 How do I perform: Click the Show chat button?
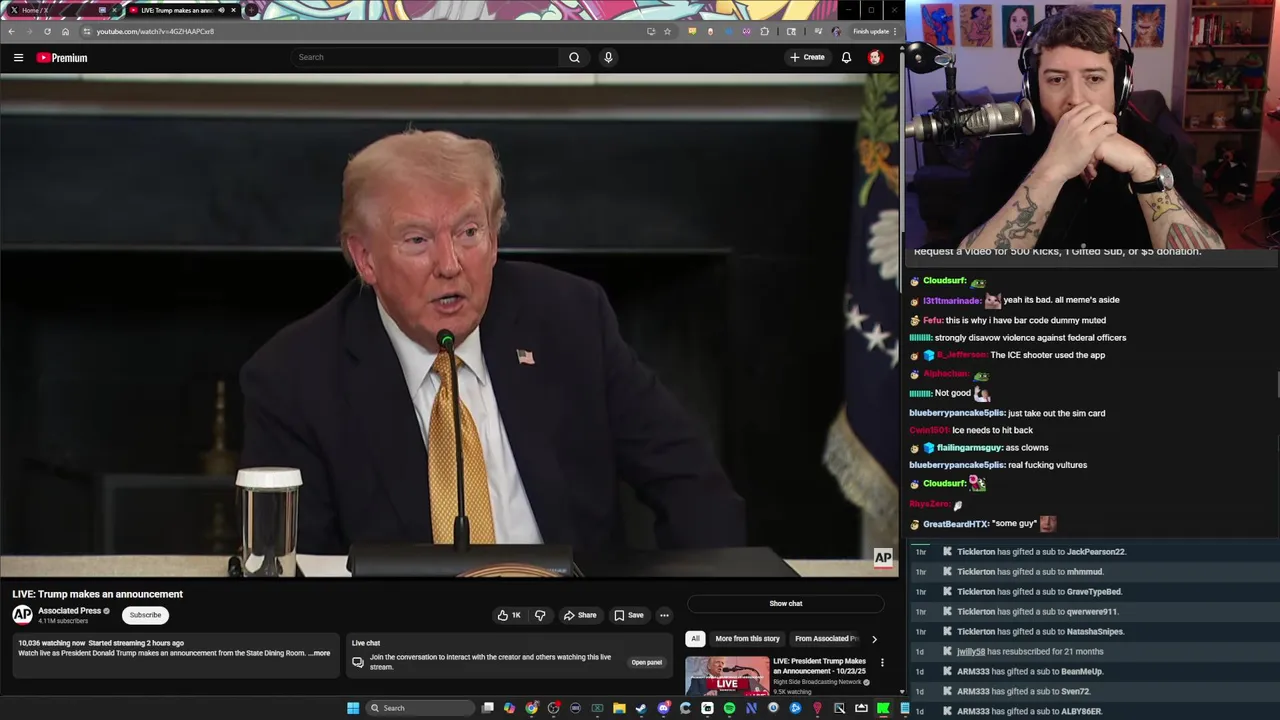pyautogui.click(x=786, y=603)
